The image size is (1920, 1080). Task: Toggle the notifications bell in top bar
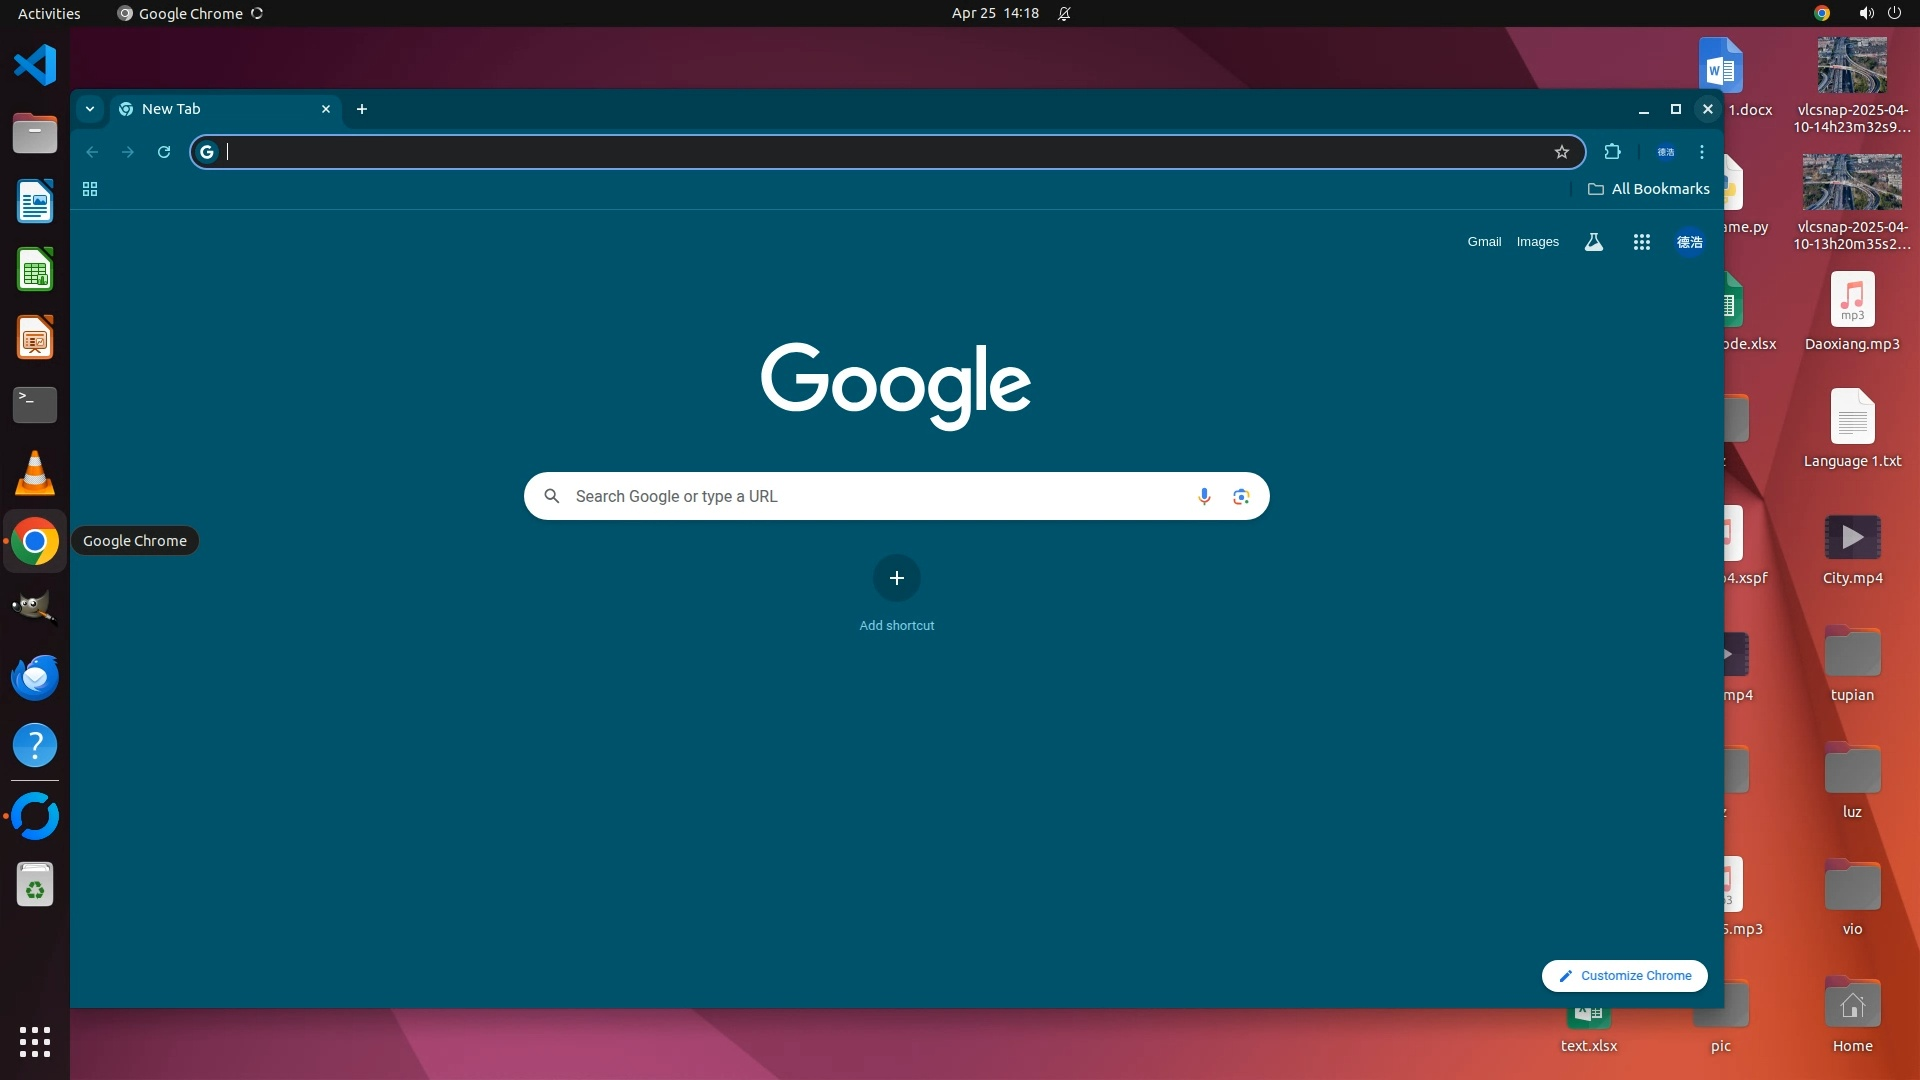(1064, 13)
